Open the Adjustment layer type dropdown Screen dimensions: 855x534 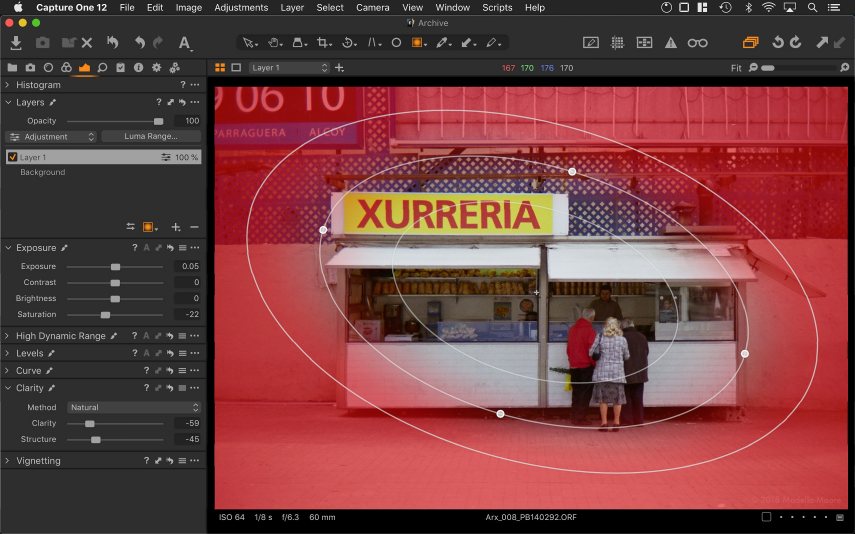[51, 137]
